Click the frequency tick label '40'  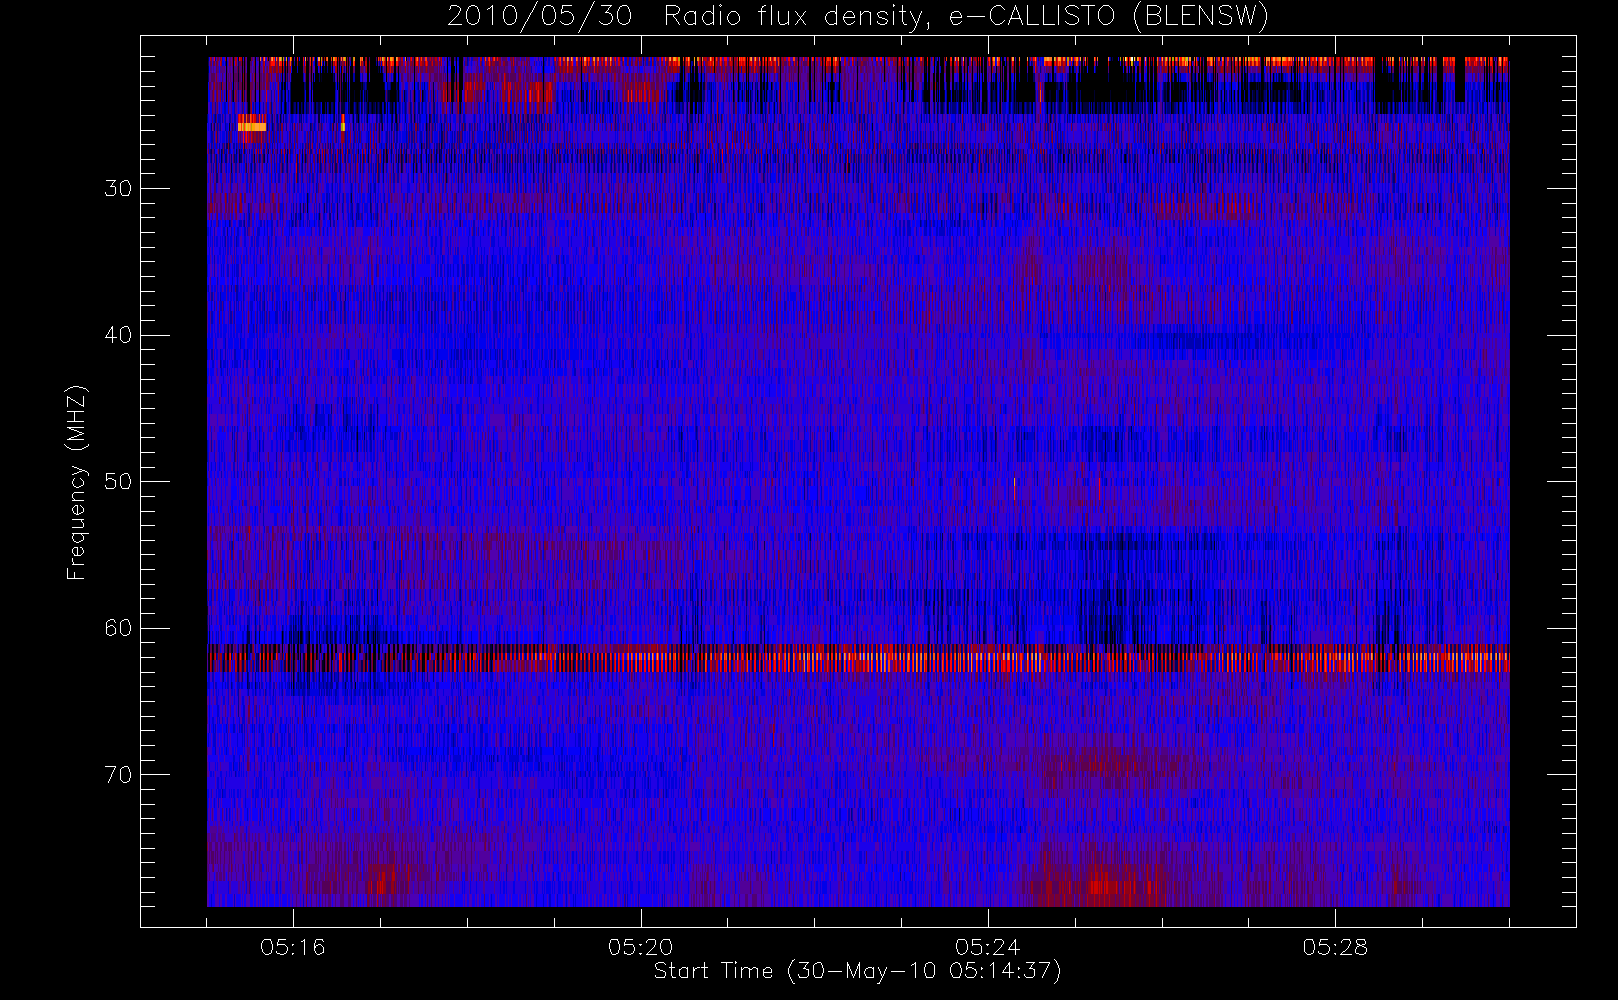click(118, 335)
